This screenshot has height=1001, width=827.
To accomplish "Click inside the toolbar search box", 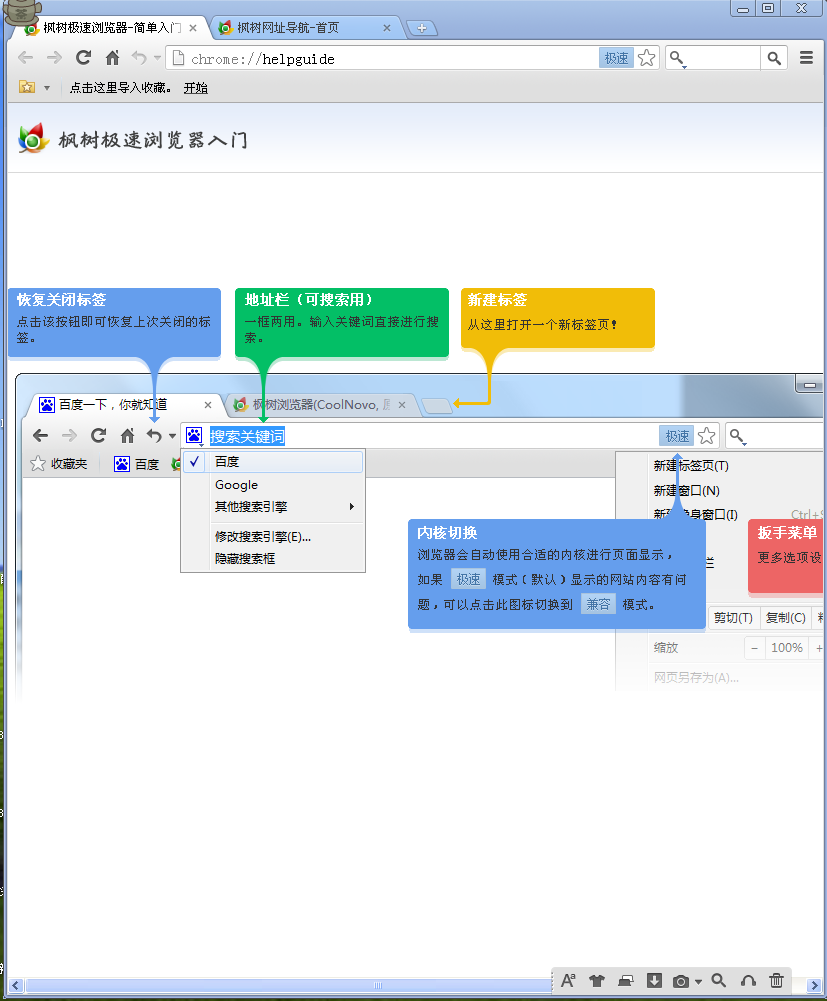I will pos(724,58).
